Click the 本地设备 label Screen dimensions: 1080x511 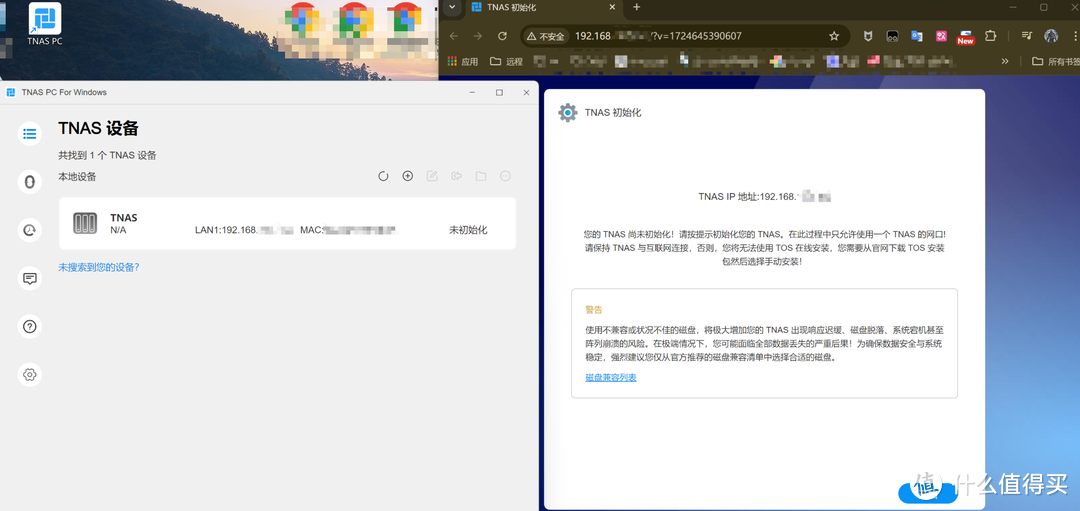coord(77,176)
